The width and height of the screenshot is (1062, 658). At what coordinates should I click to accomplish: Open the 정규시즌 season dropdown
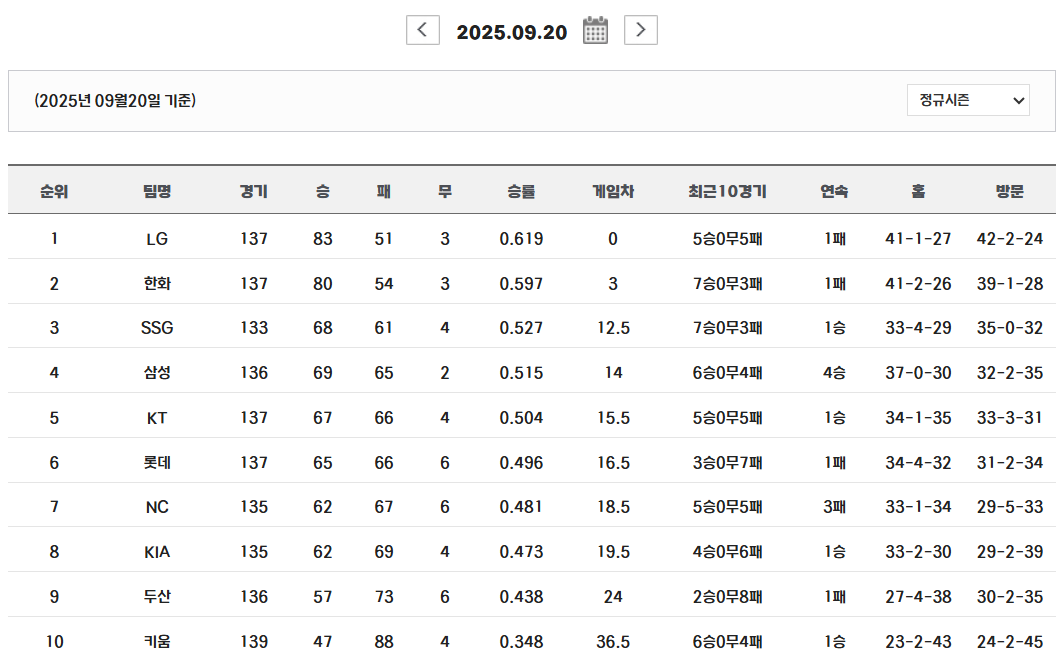tap(967, 100)
